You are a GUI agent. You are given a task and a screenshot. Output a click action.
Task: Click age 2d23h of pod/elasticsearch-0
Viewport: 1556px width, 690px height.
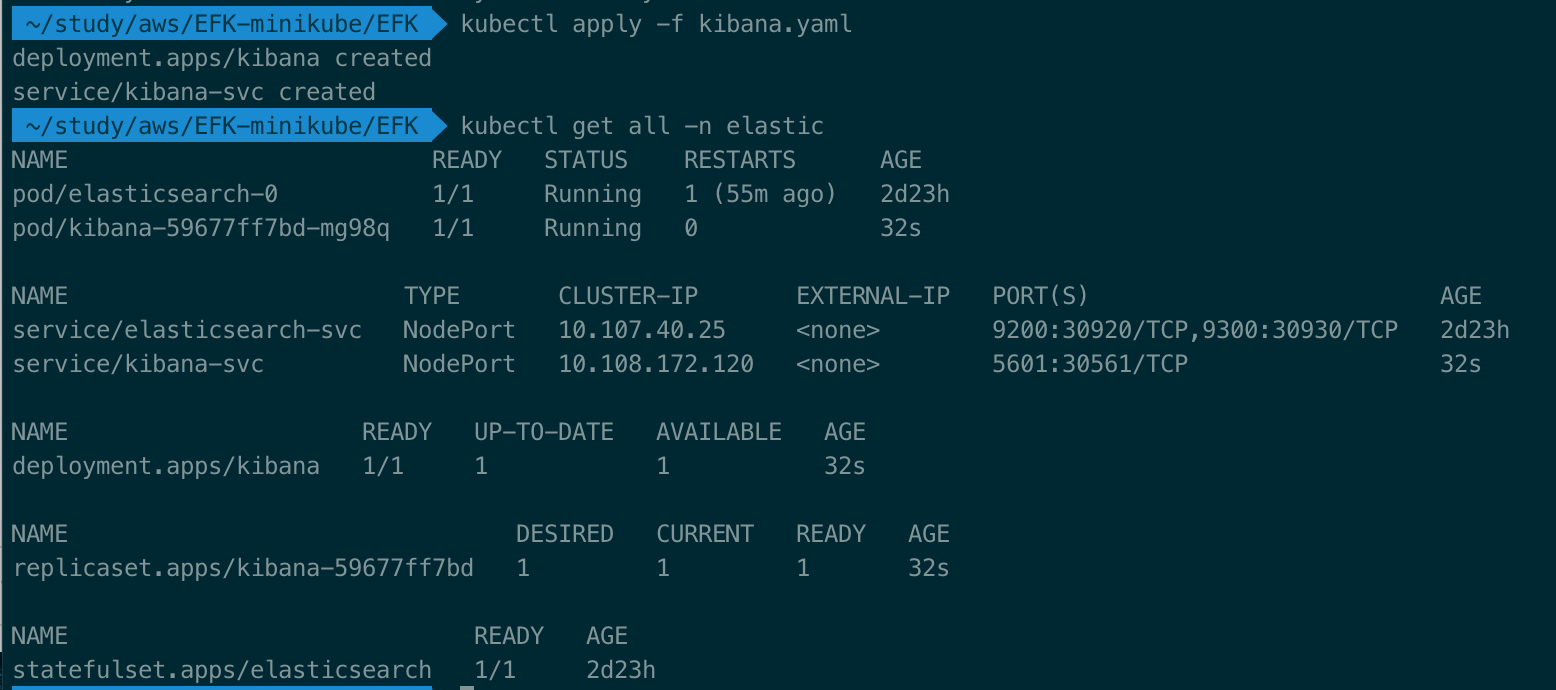pyautogui.click(x=915, y=194)
